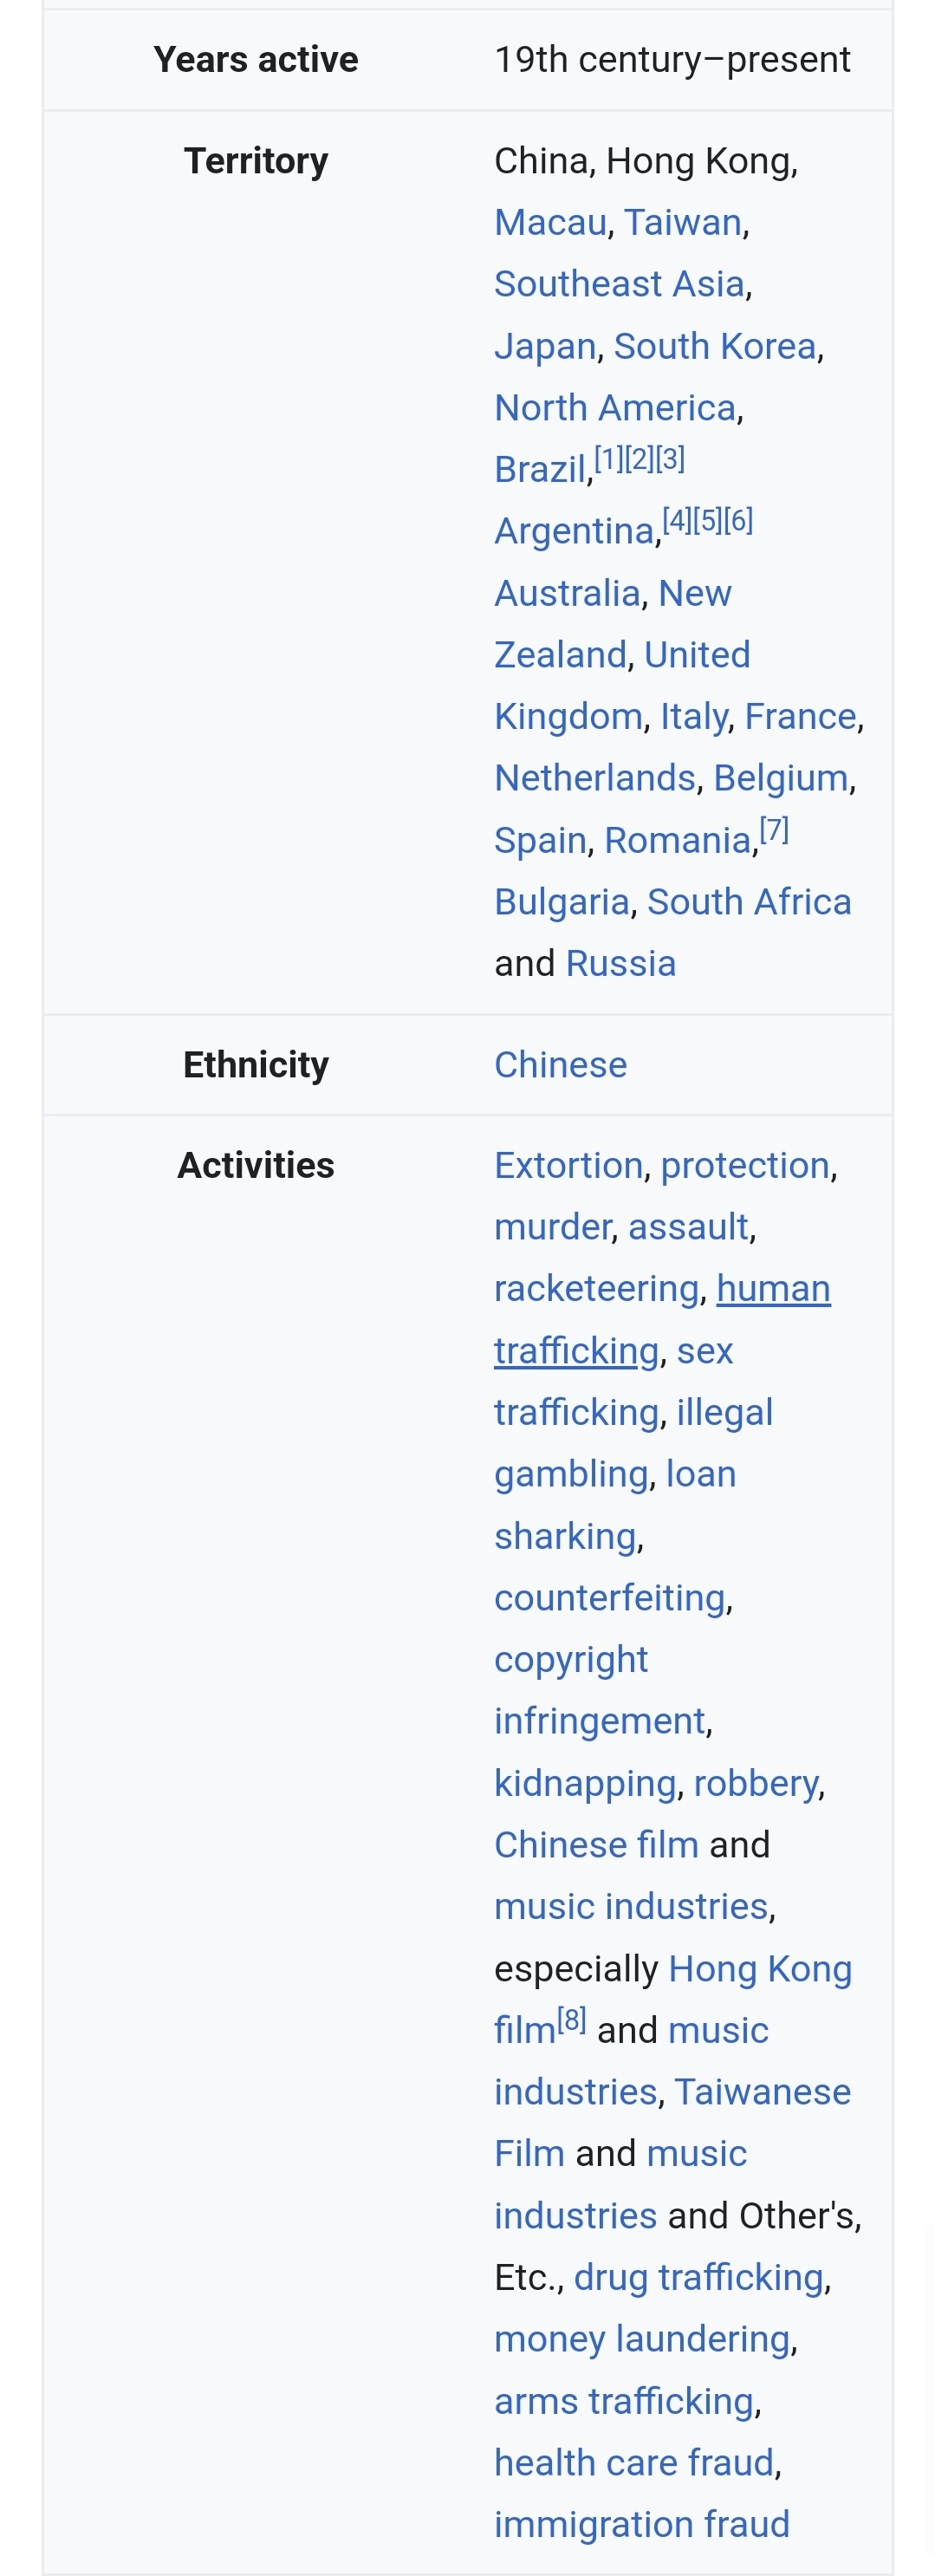The height and width of the screenshot is (2576, 935).
Task: Open the North America link
Action: pyautogui.click(x=615, y=409)
